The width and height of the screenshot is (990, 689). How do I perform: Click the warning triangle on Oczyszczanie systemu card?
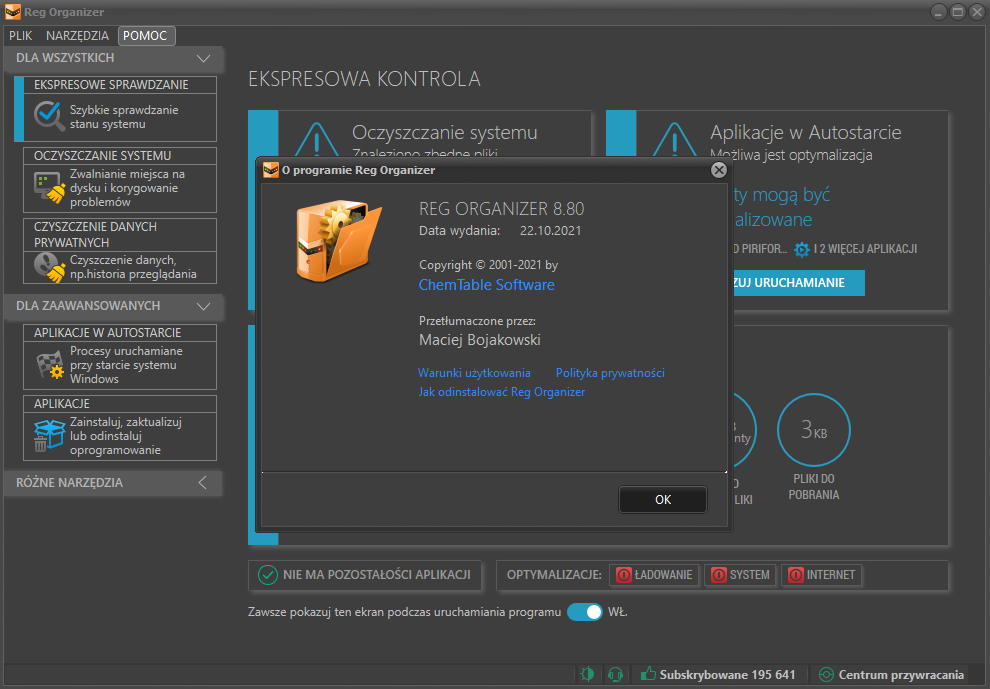317,140
